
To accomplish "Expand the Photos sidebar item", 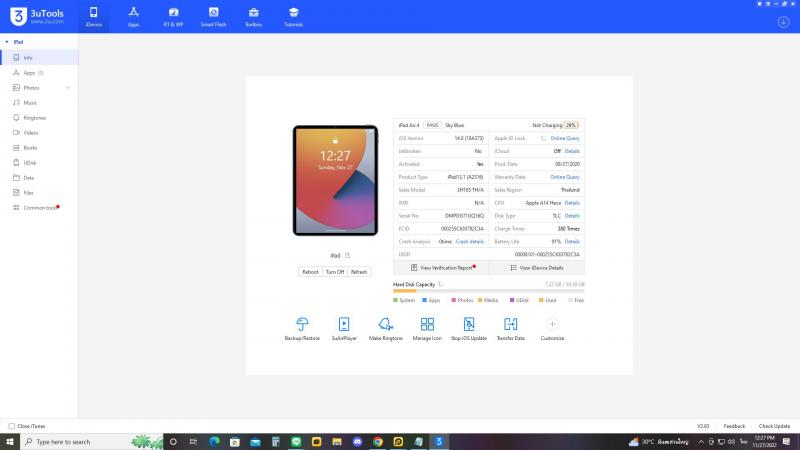I will [x=68, y=88].
